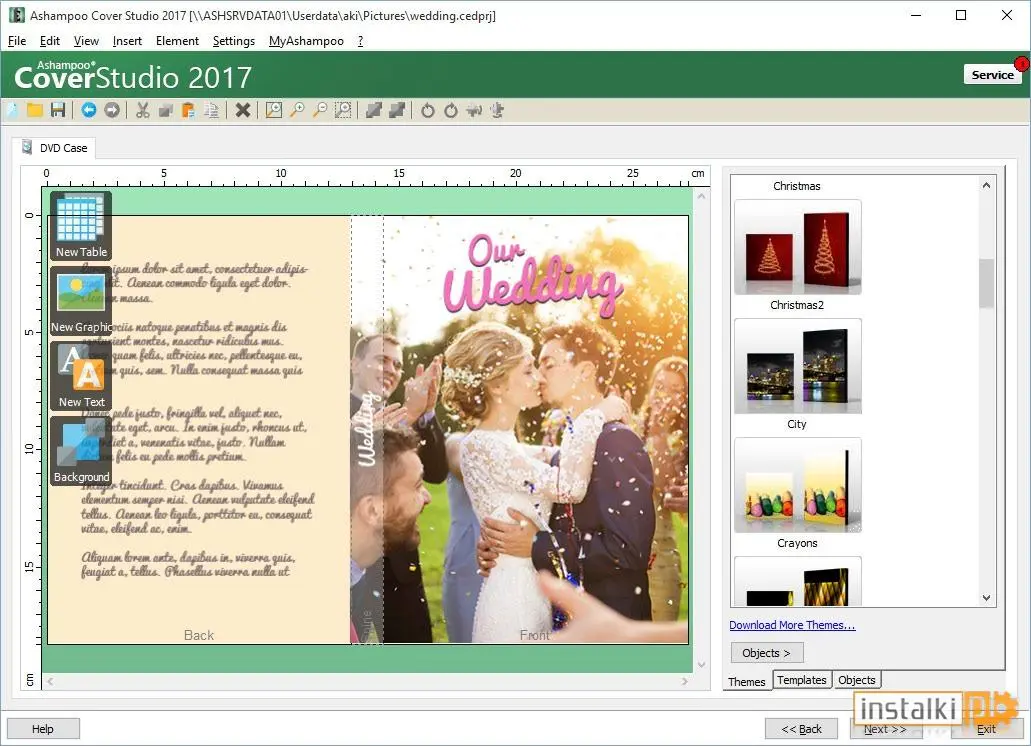The height and width of the screenshot is (746, 1031).
Task: Select the scissors Cut icon
Action: (142, 110)
